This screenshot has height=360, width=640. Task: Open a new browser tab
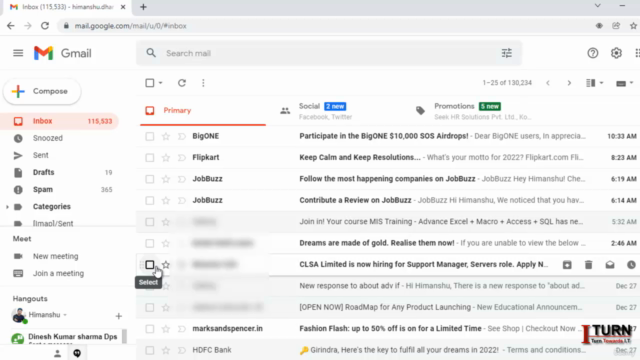point(143,7)
